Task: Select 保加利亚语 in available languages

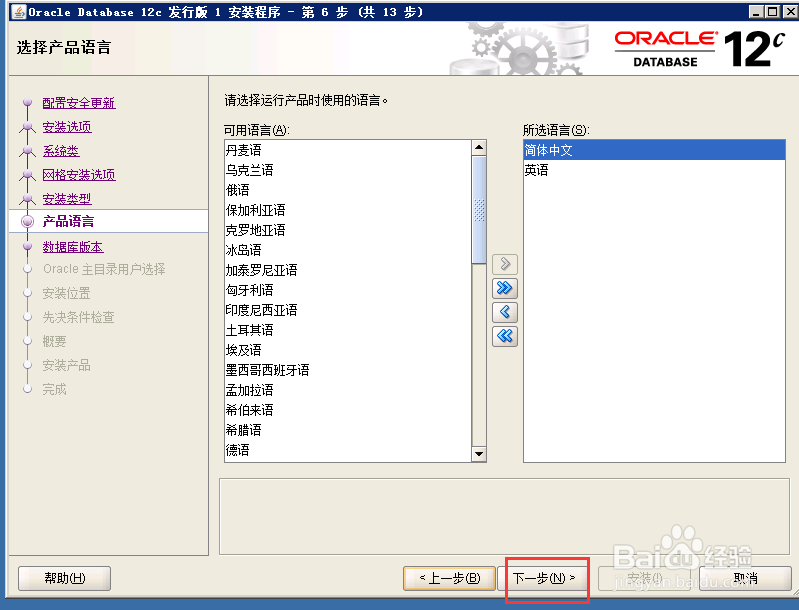Action: tap(348, 210)
